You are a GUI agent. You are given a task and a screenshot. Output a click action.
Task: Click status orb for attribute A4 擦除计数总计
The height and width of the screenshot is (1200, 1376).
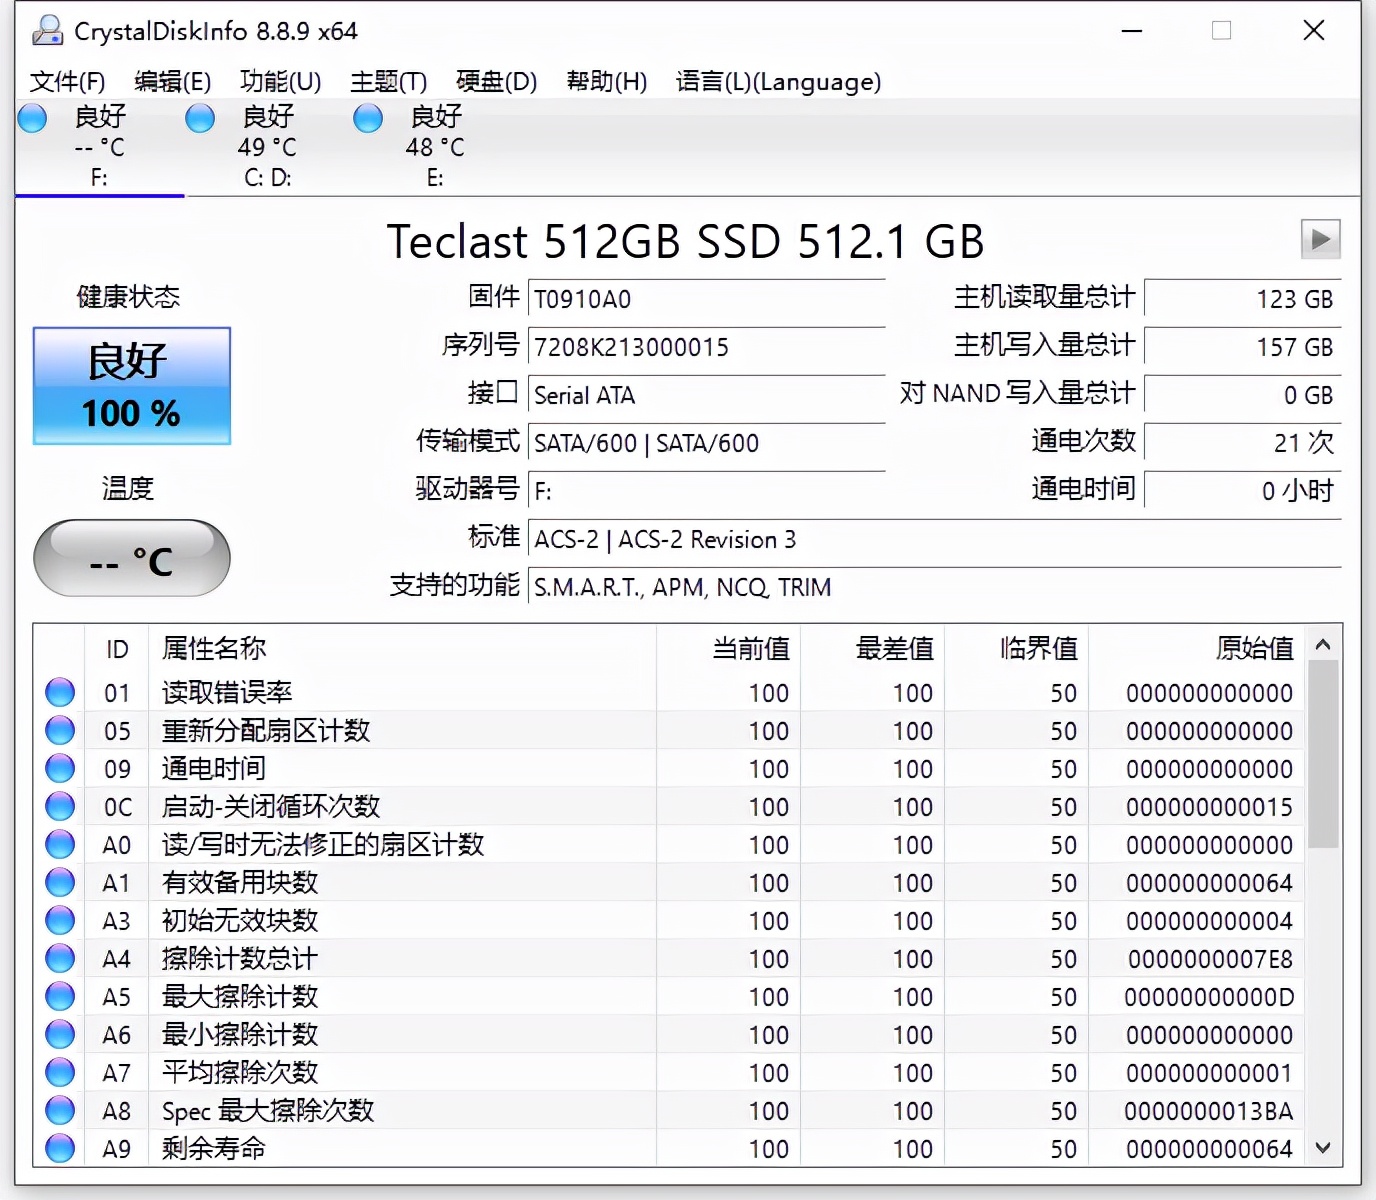(x=60, y=959)
